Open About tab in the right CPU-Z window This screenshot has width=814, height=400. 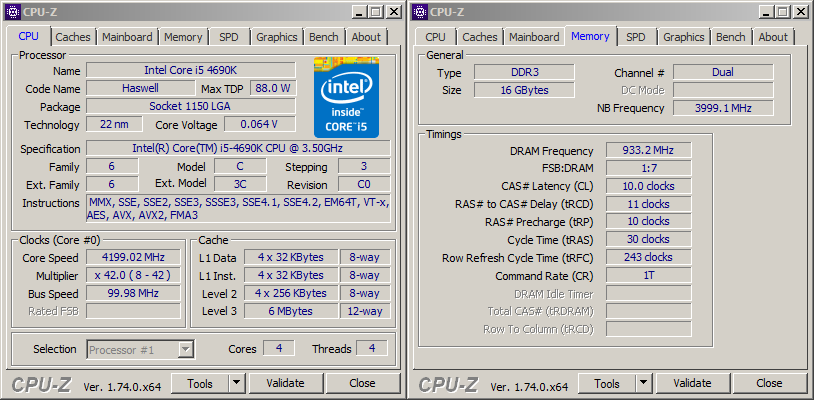[x=773, y=37]
